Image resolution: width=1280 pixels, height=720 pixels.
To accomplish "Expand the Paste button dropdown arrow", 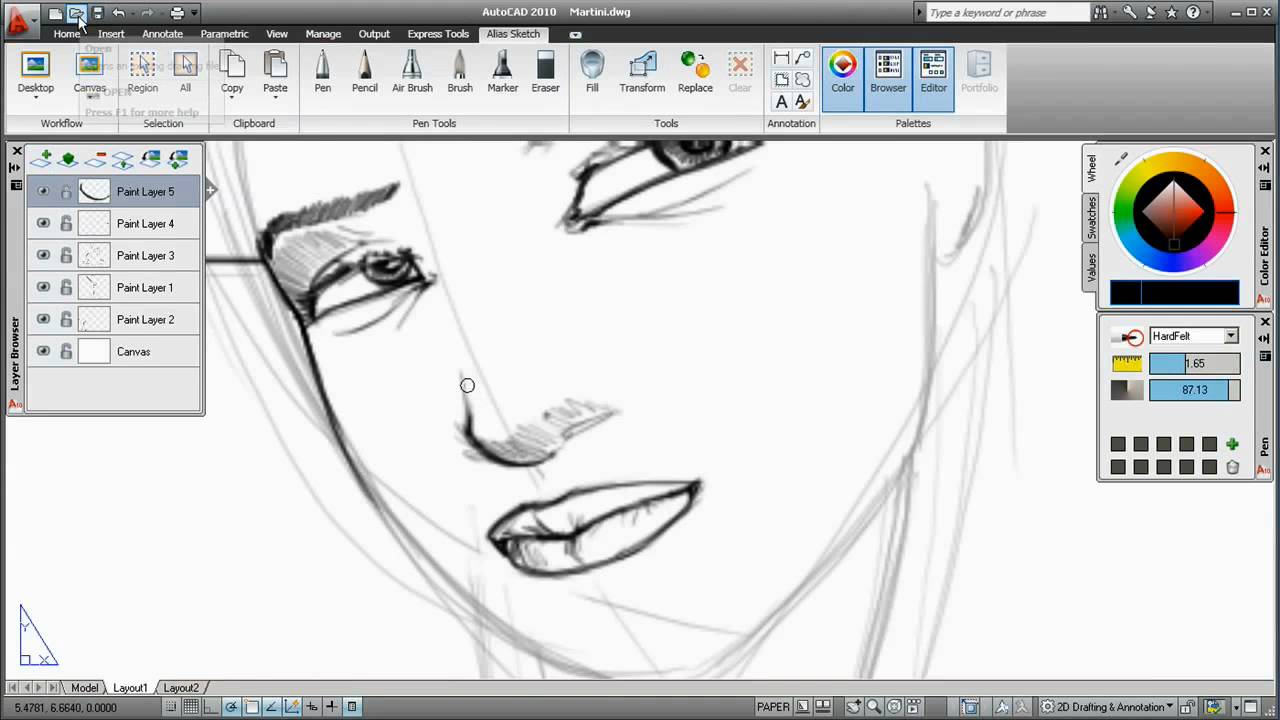I will click(x=275, y=99).
